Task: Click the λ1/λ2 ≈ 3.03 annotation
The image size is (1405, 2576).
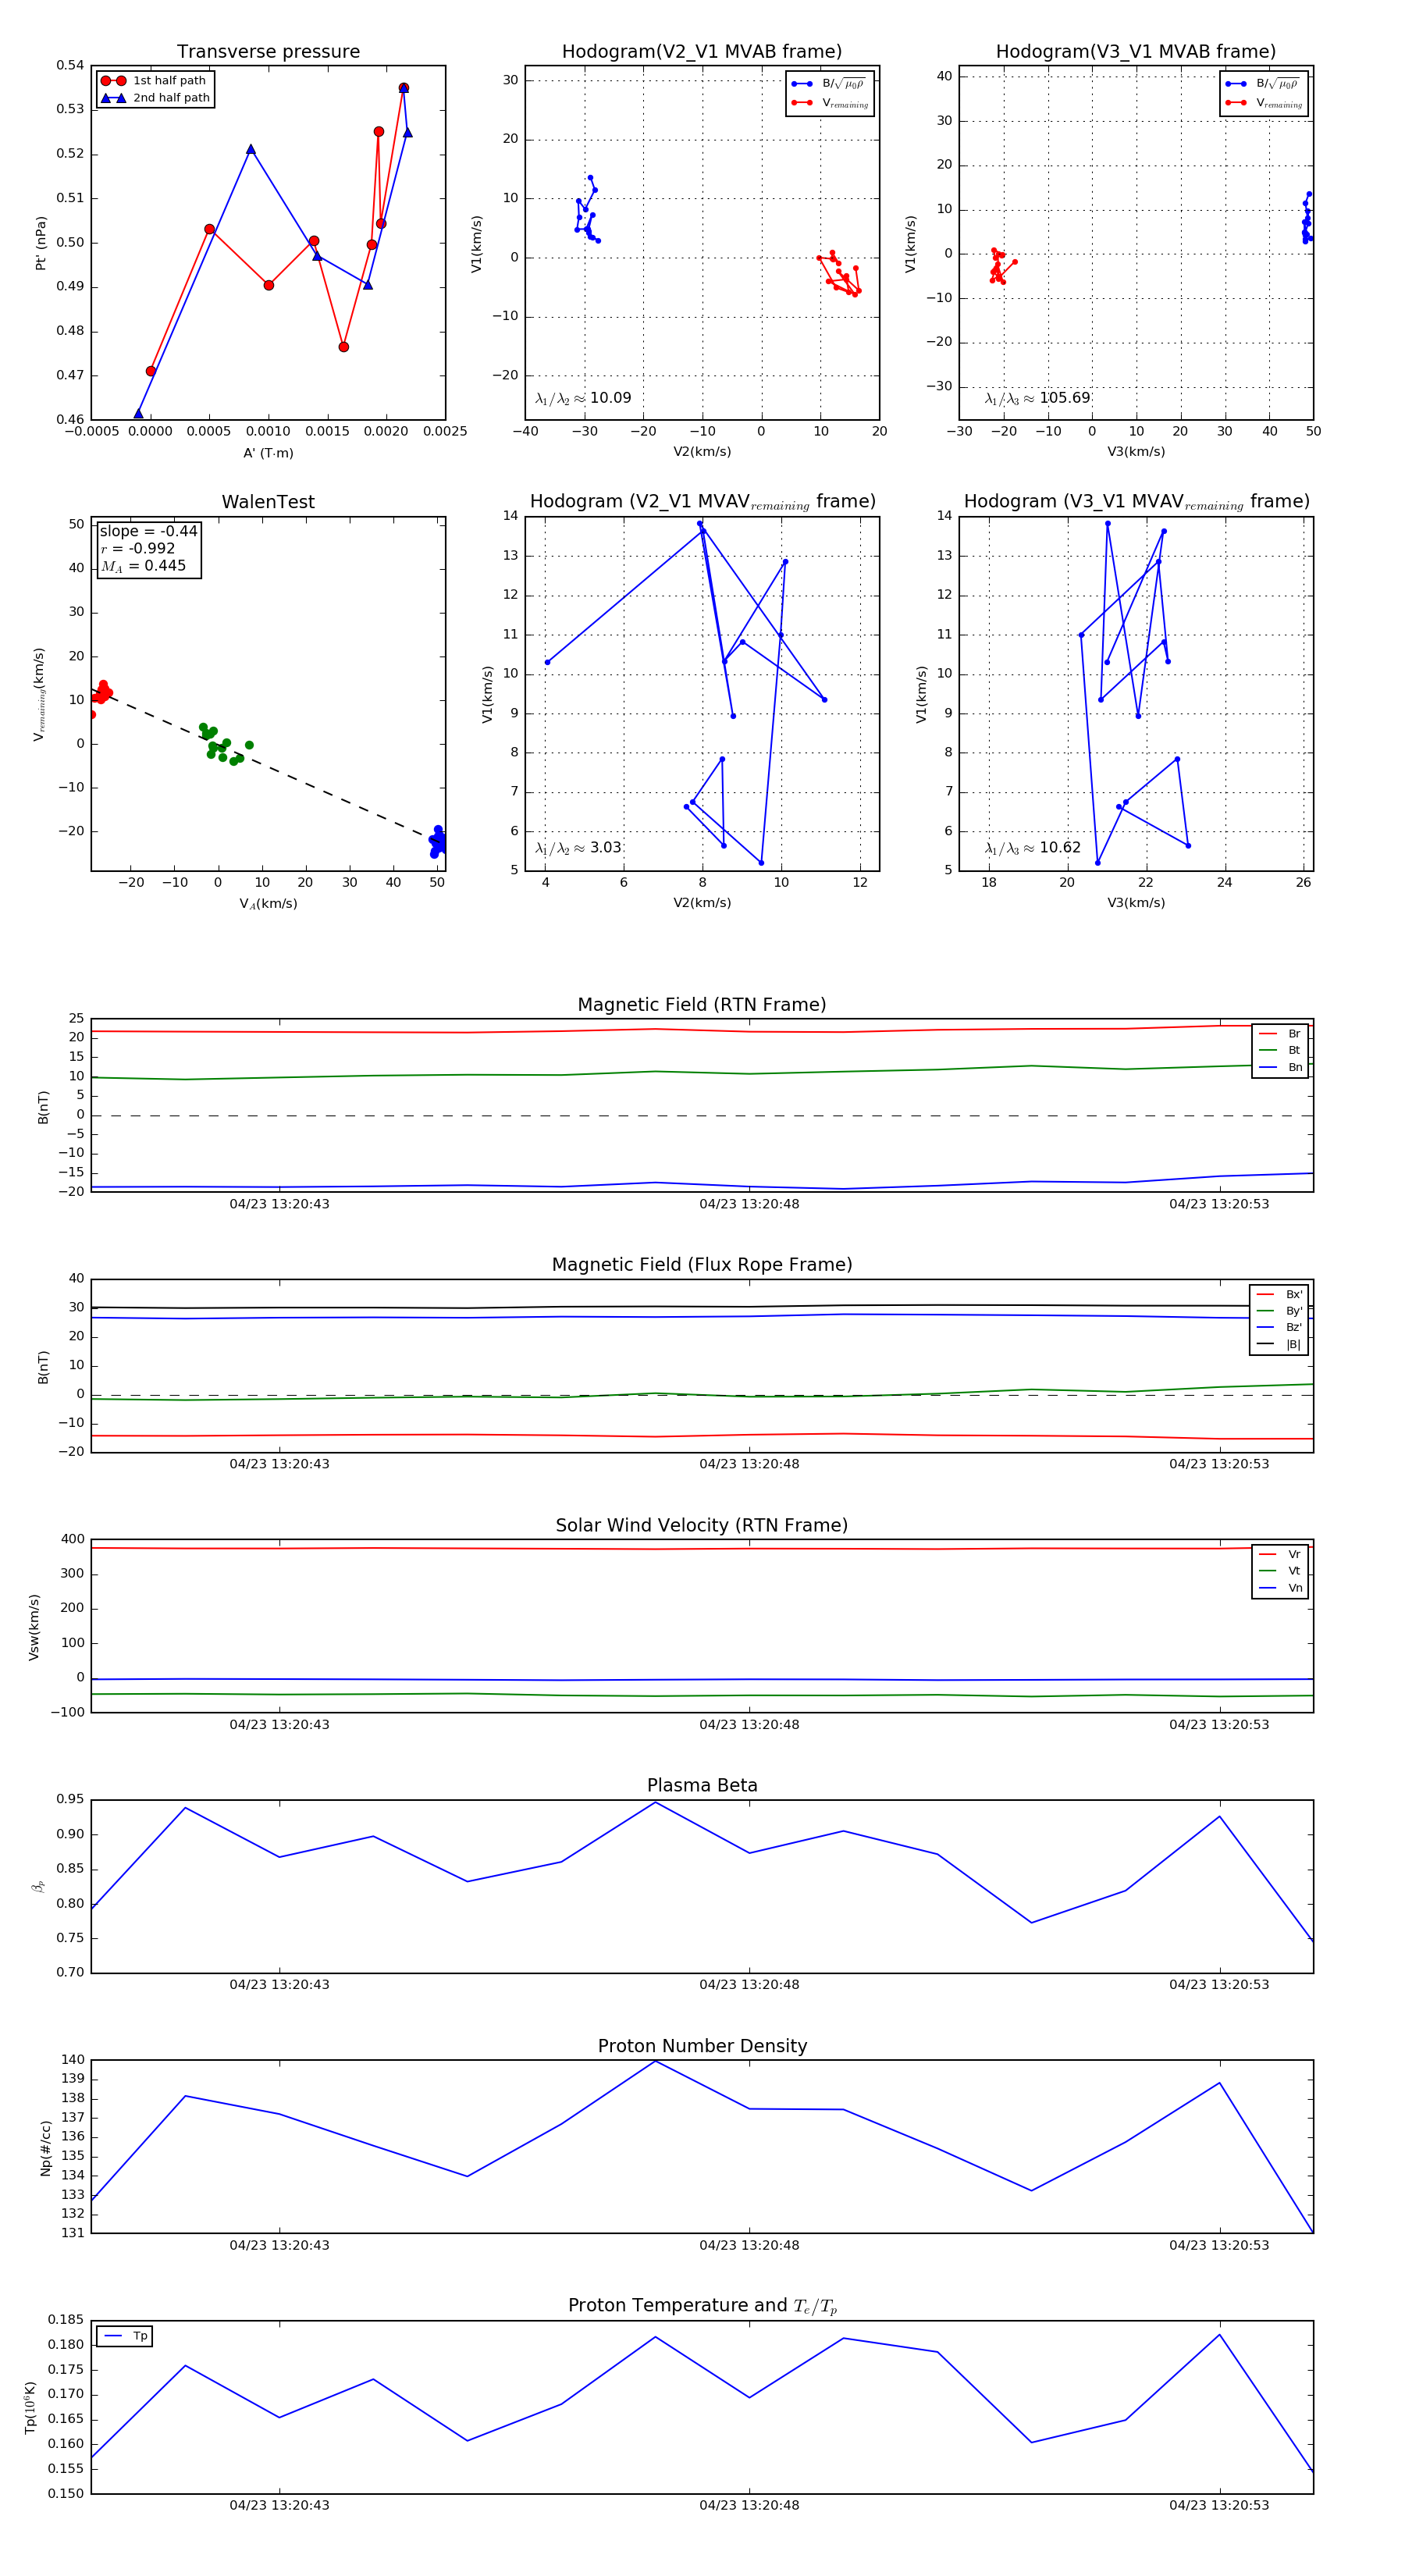Action: coord(578,848)
